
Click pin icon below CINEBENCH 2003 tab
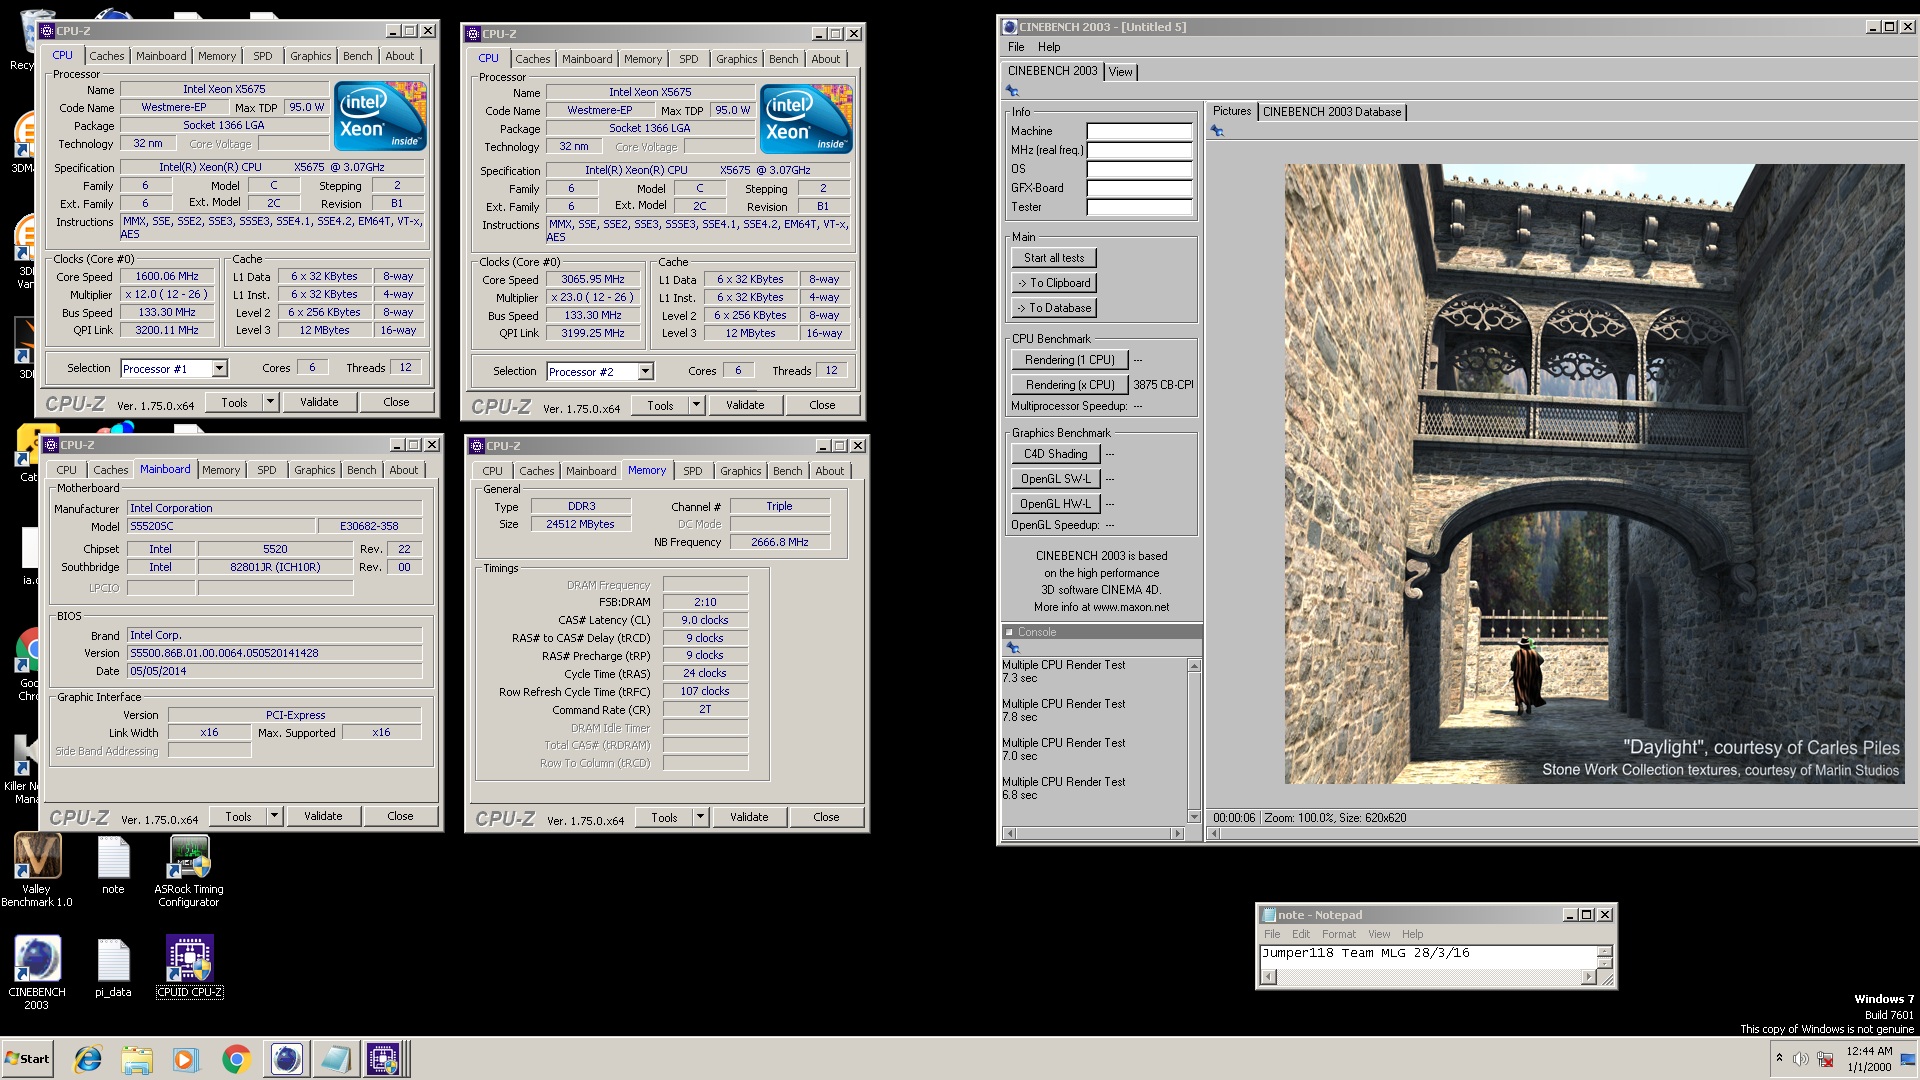1012,91
